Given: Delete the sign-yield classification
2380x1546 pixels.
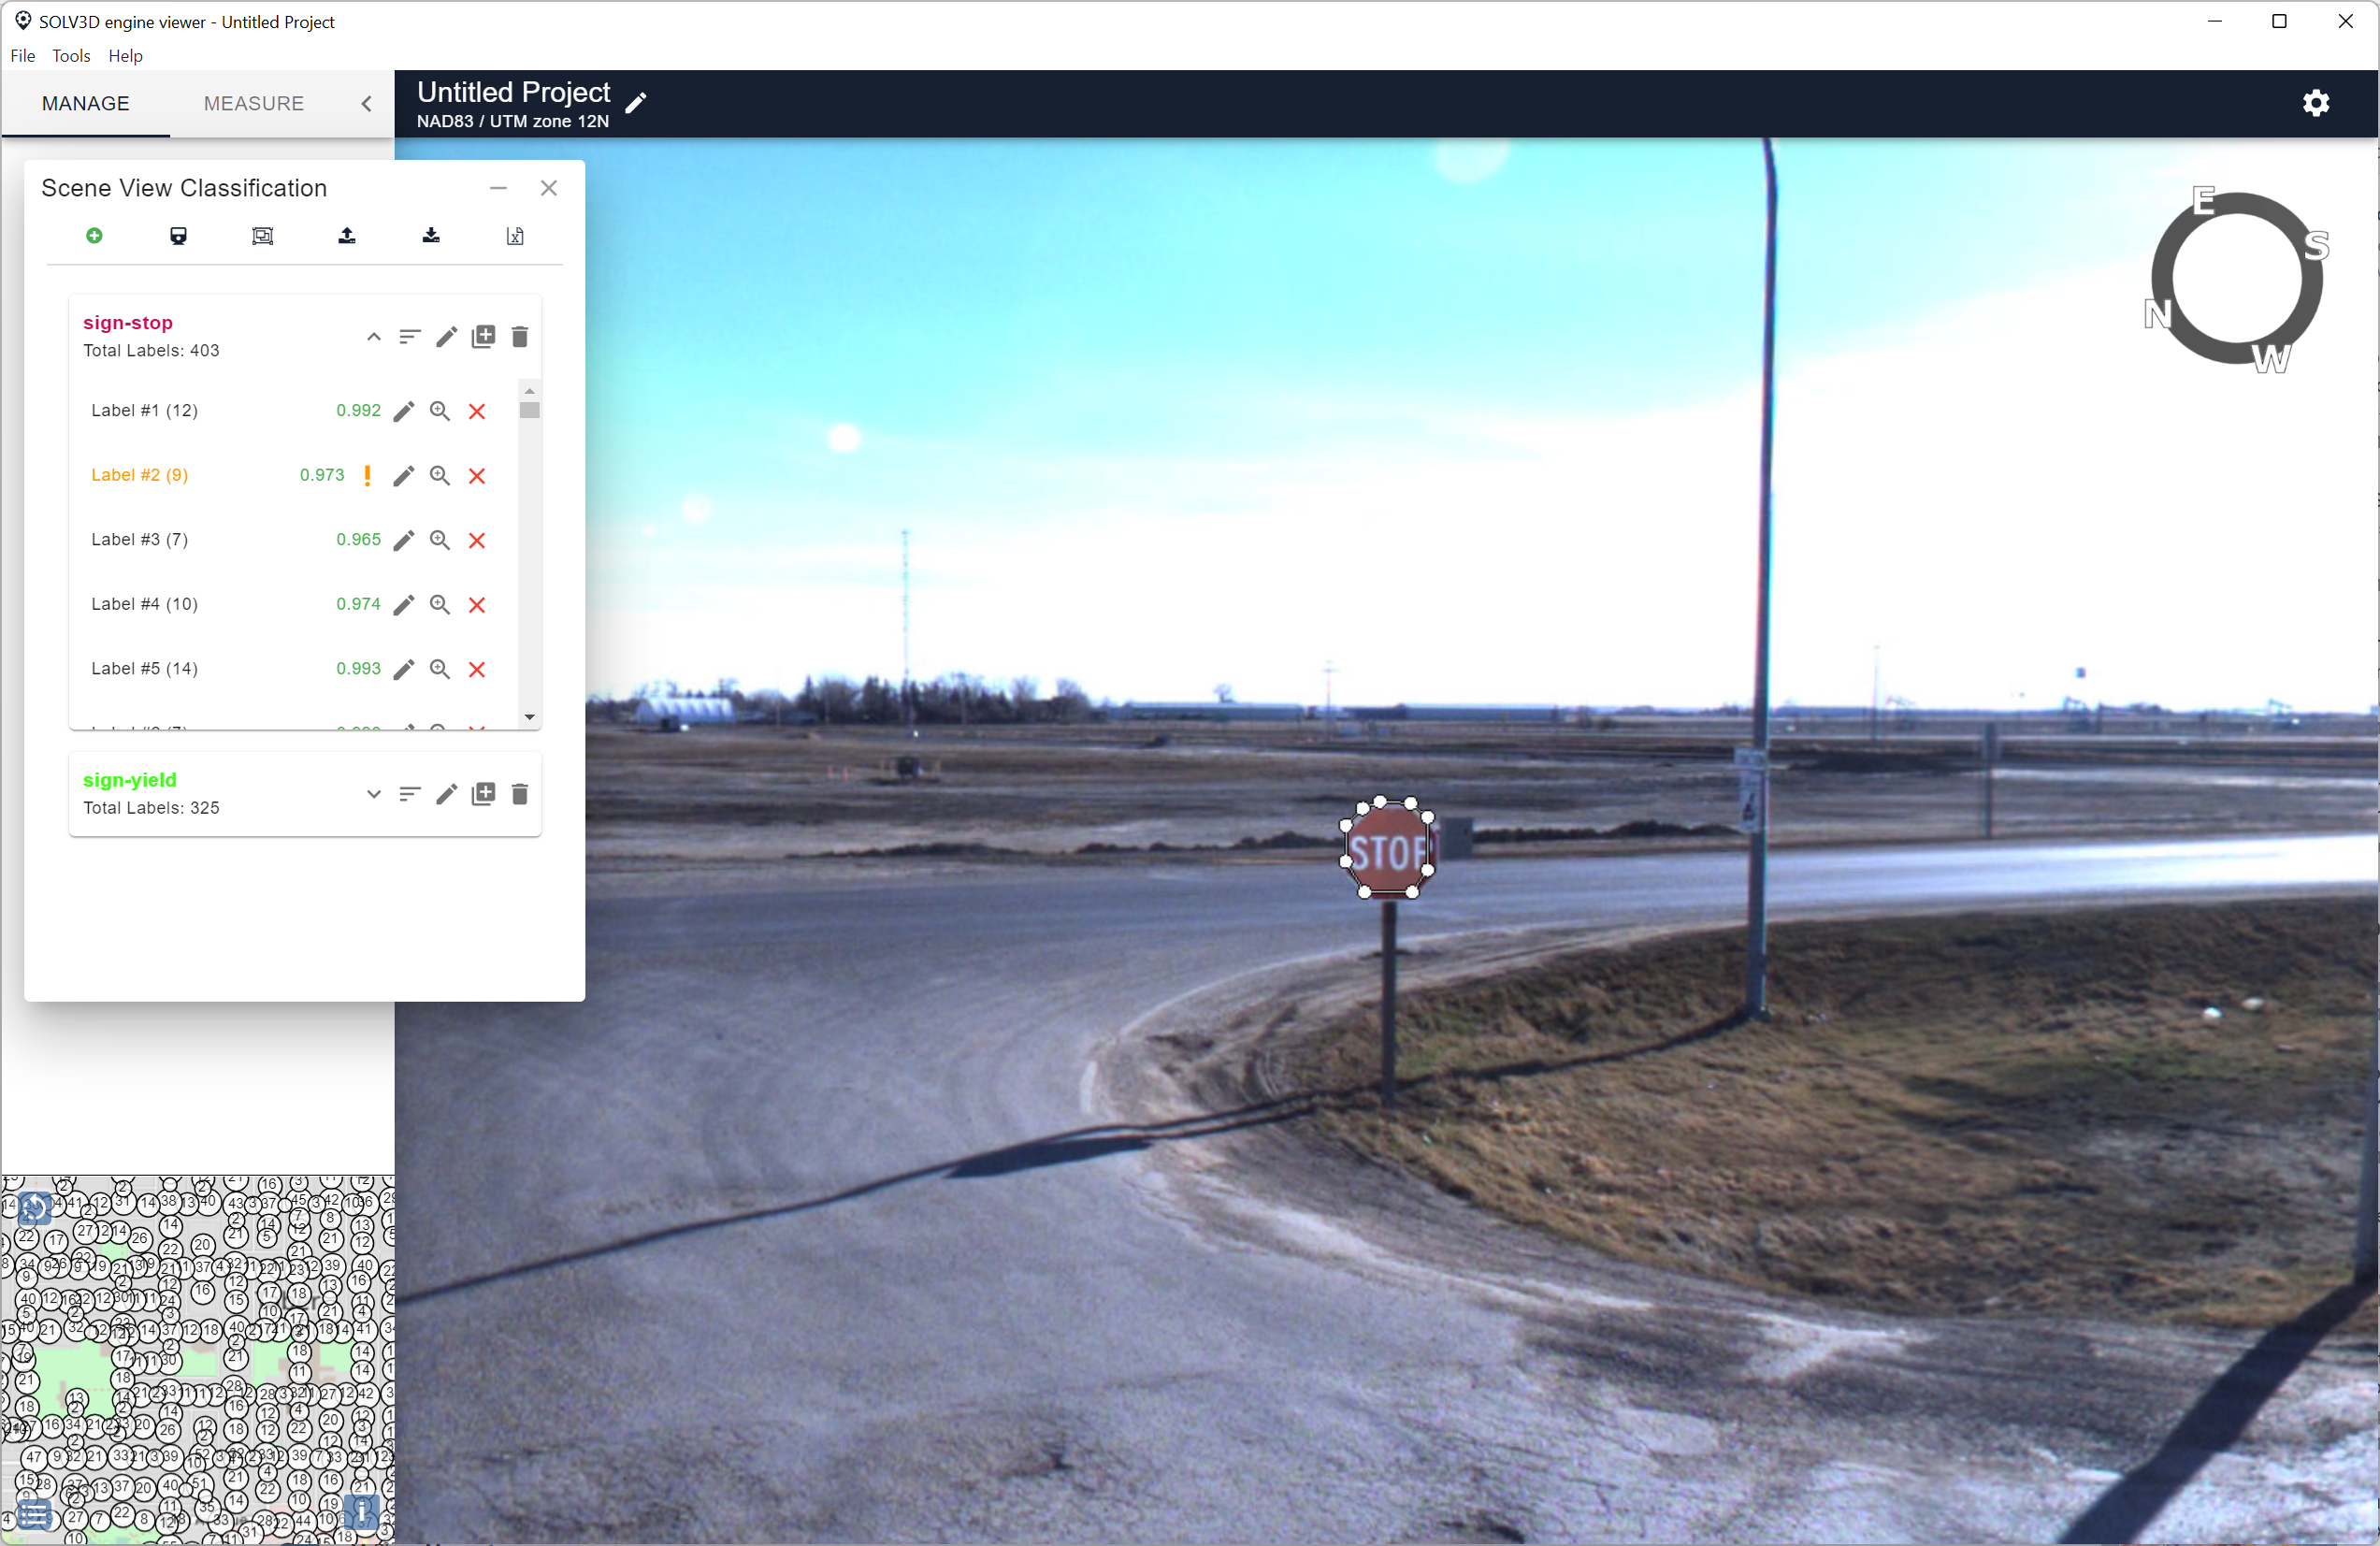Looking at the screenshot, I should (519, 794).
